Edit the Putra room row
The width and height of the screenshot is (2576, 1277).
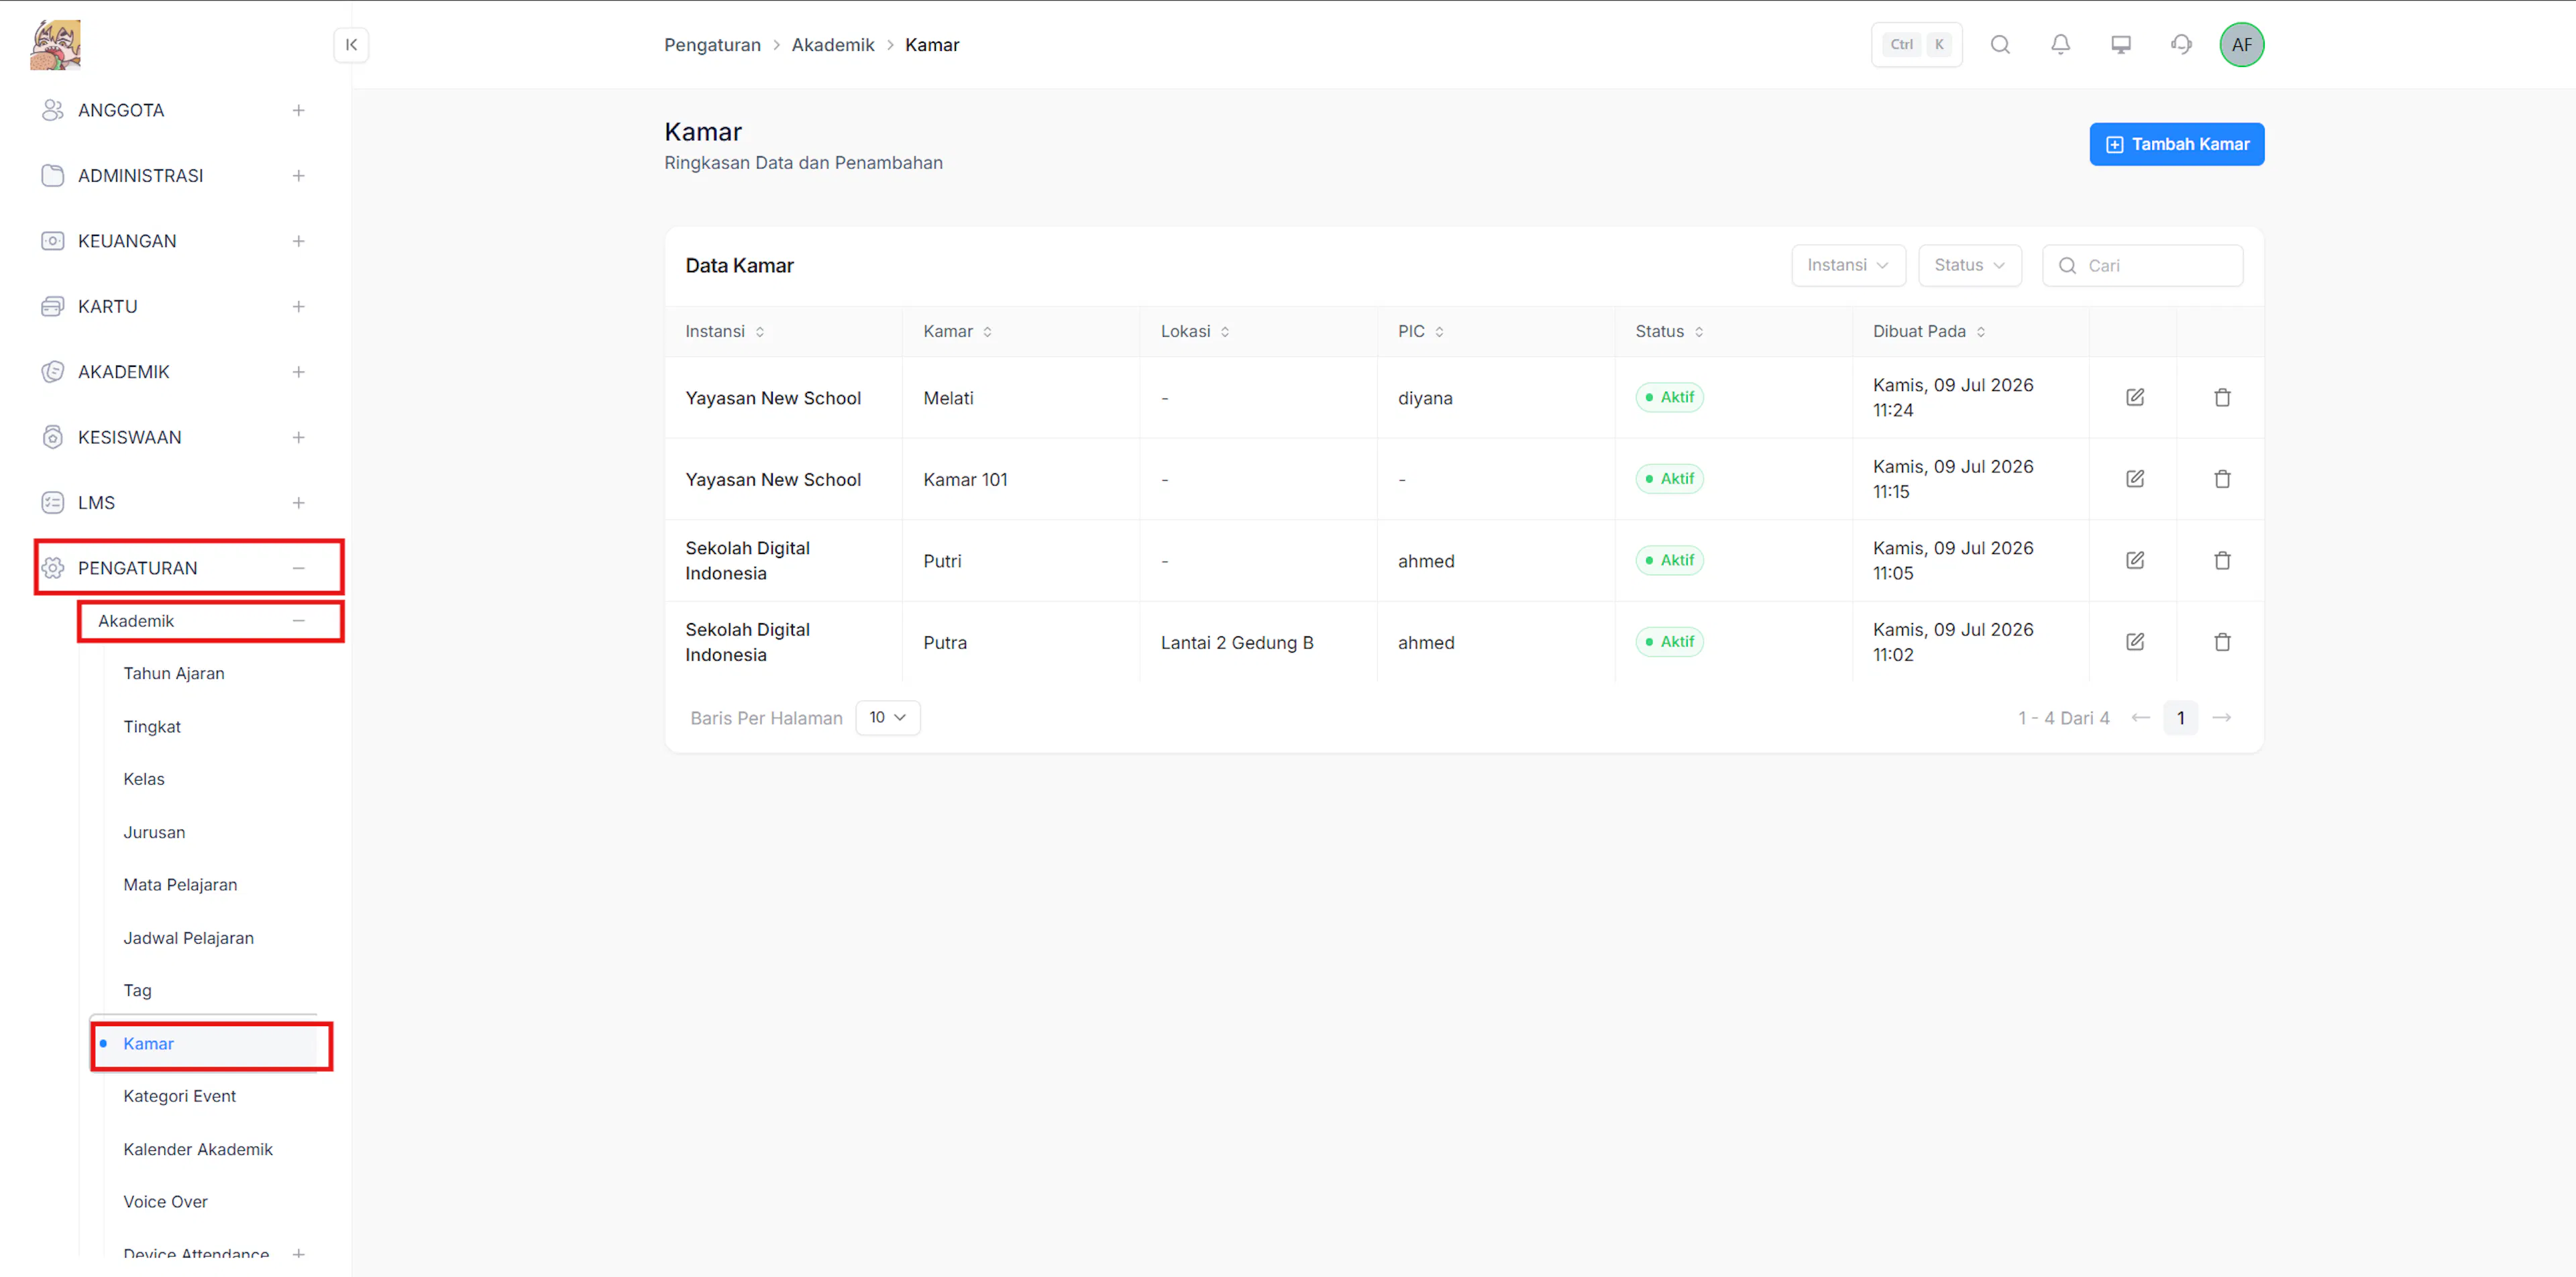pyautogui.click(x=2135, y=642)
